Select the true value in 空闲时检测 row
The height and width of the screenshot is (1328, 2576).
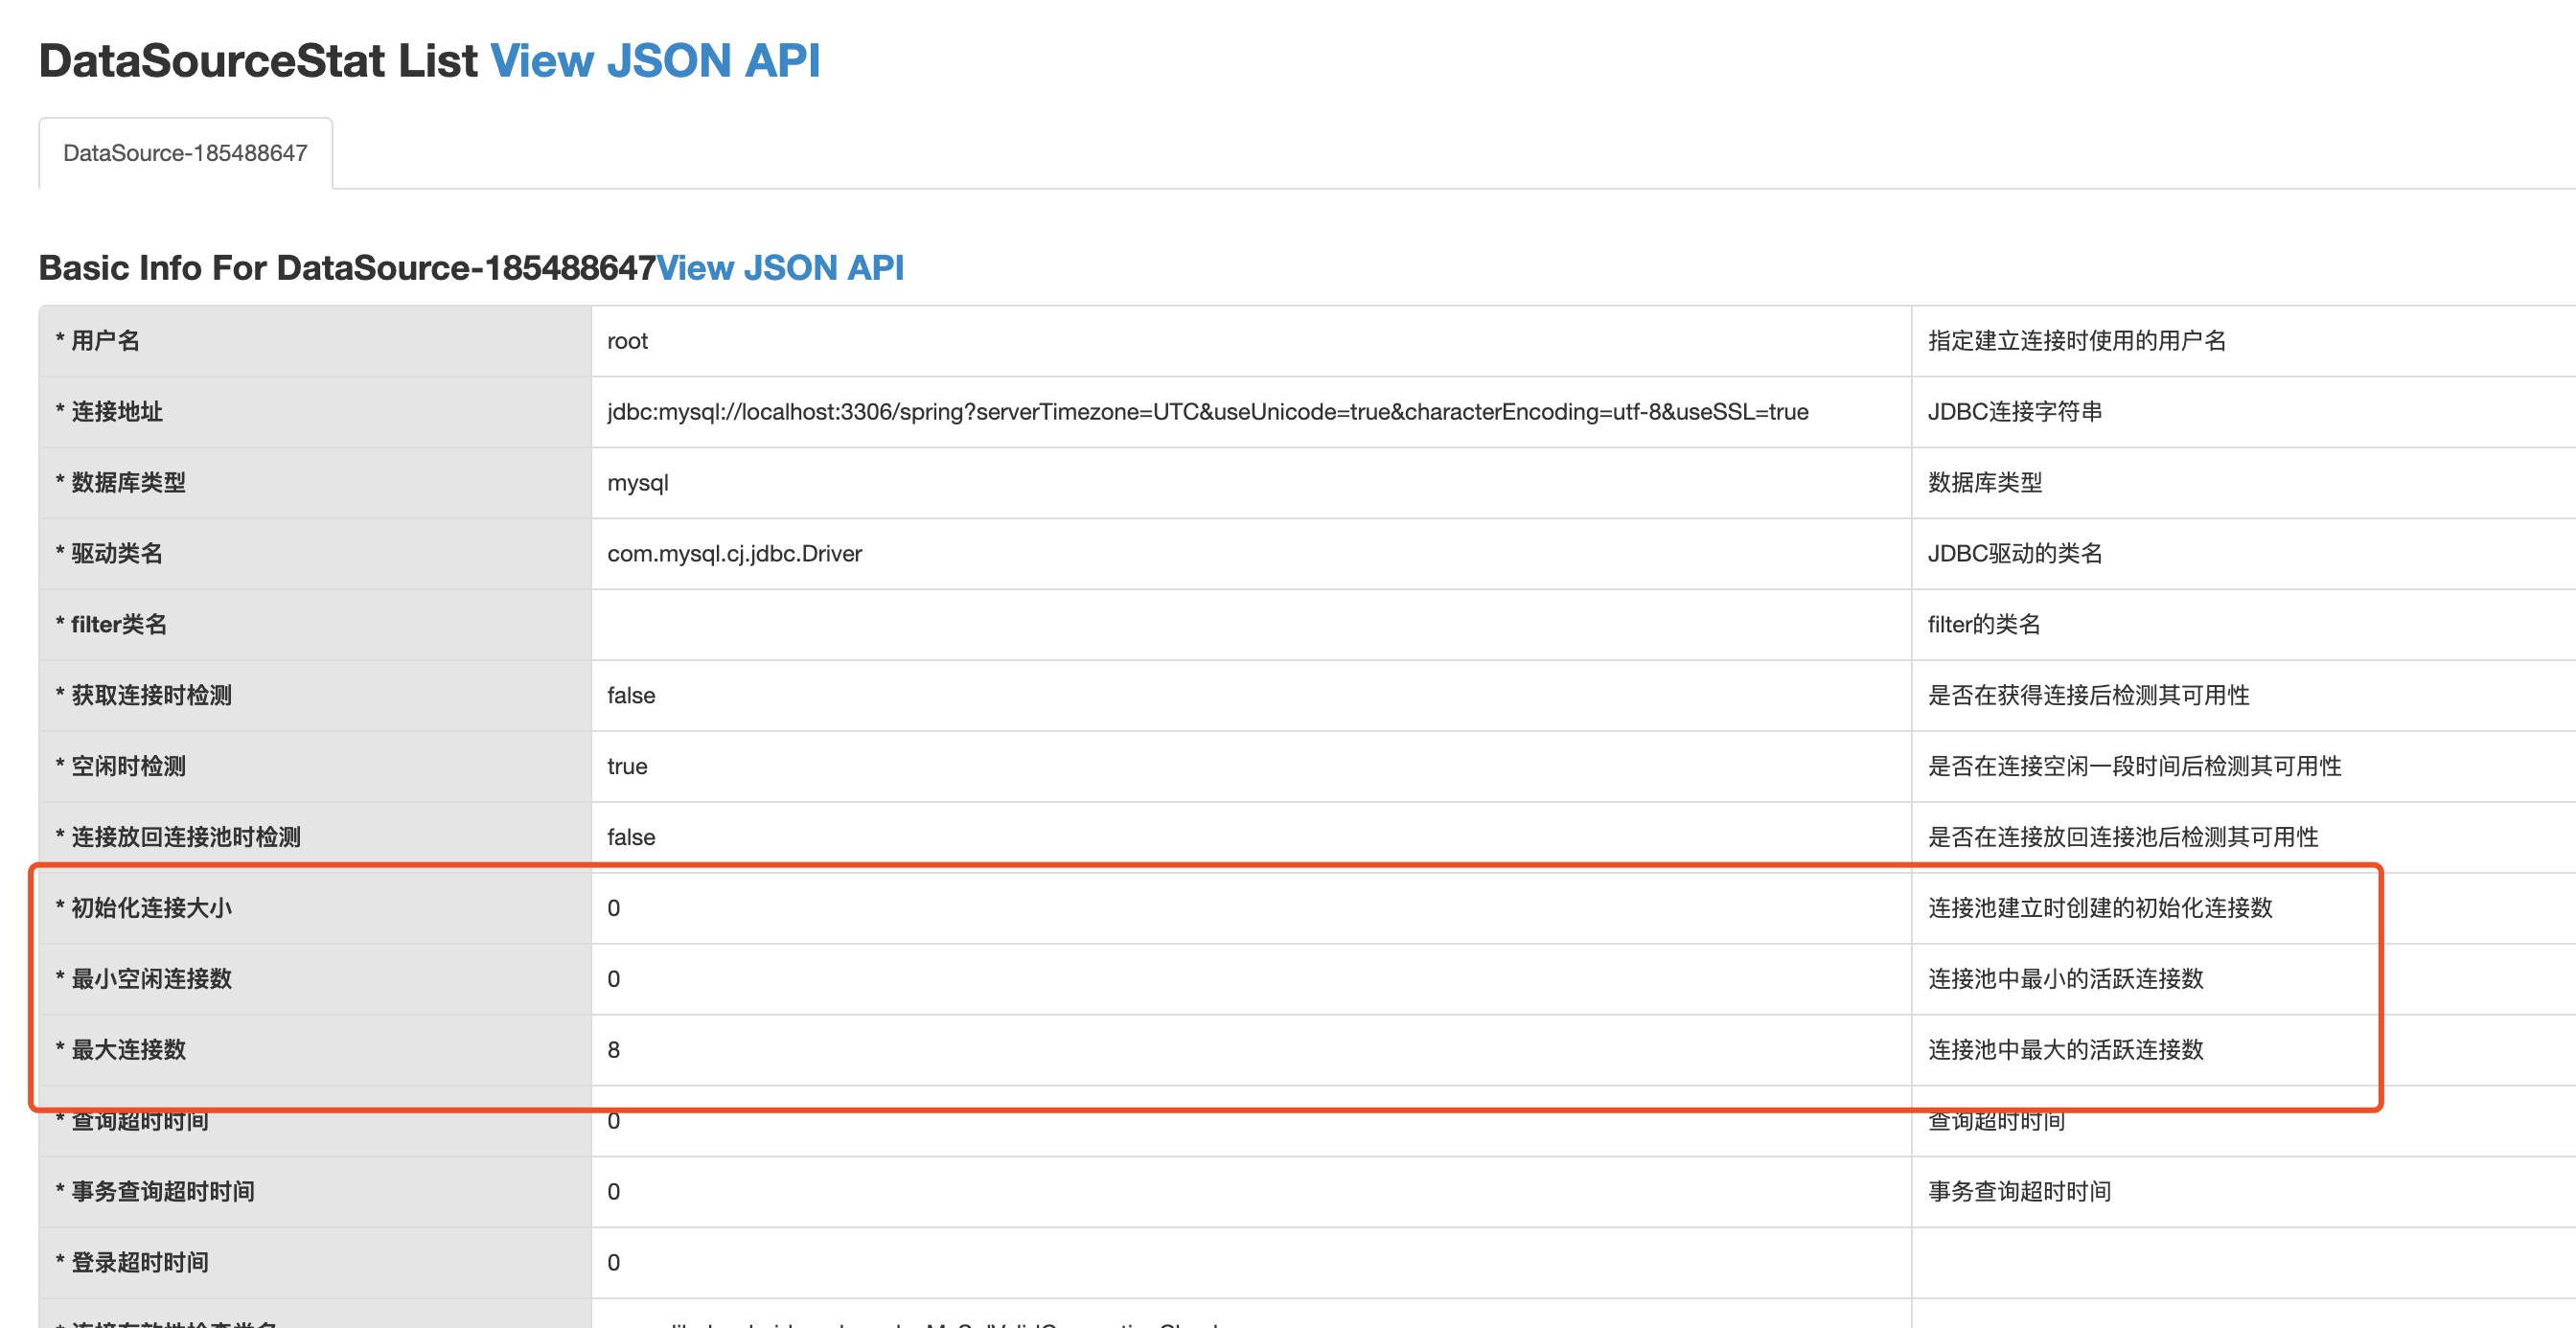(627, 767)
